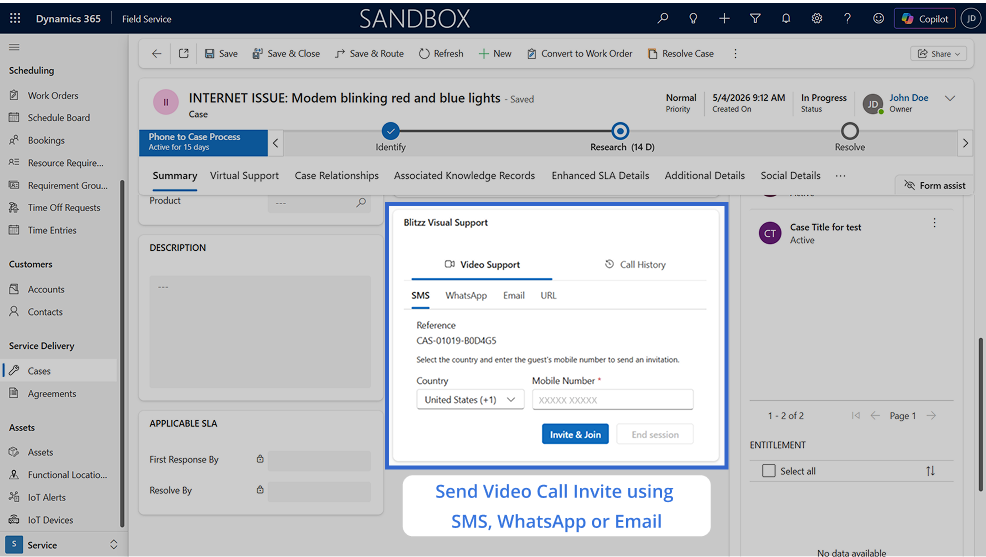Click Save in the command bar
The height and width of the screenshot is (557, 986).
[221, 53]
